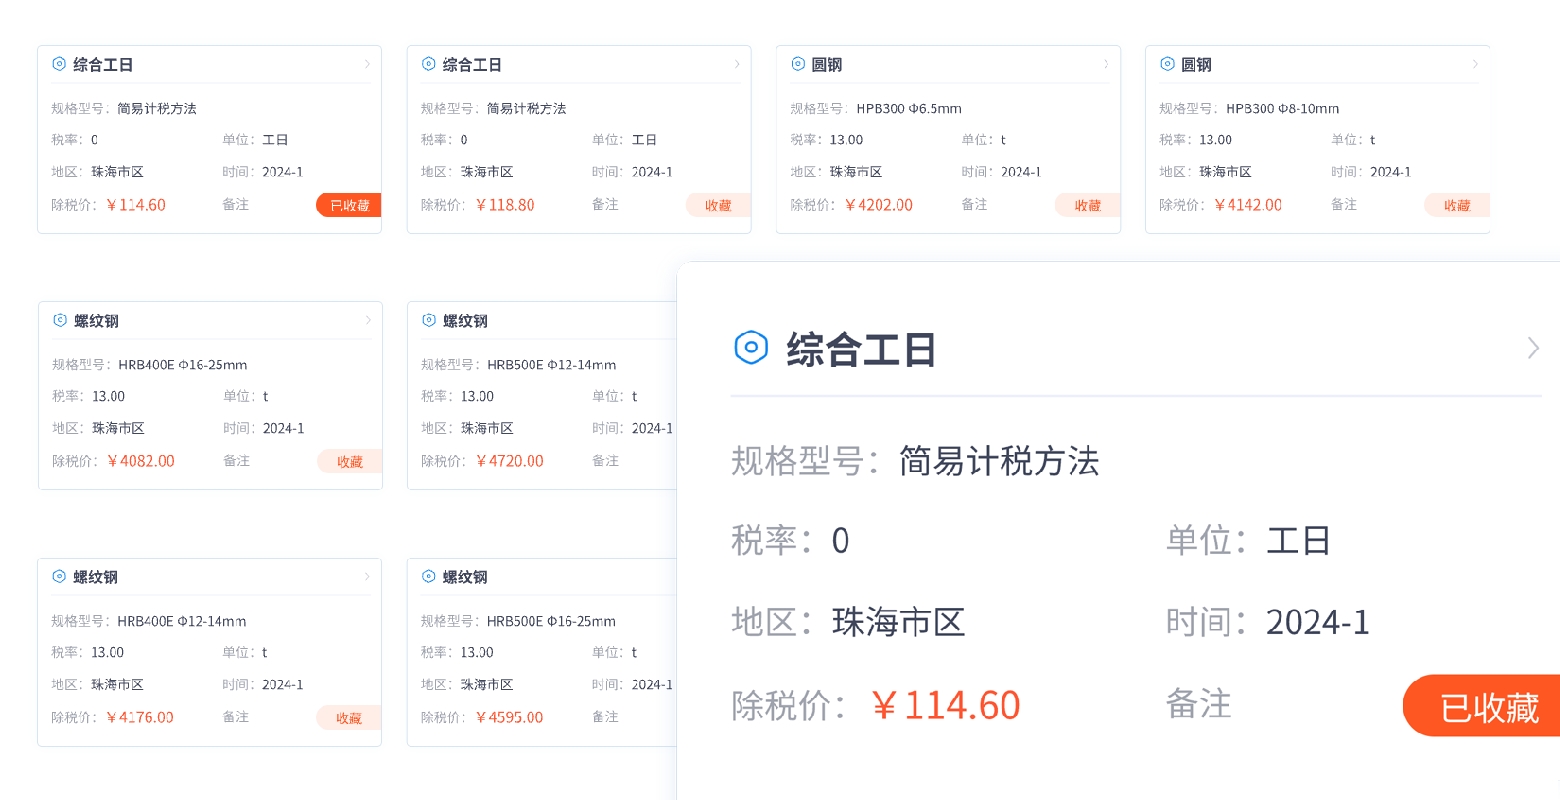Click price ¥4720.00

pos(510,461)
